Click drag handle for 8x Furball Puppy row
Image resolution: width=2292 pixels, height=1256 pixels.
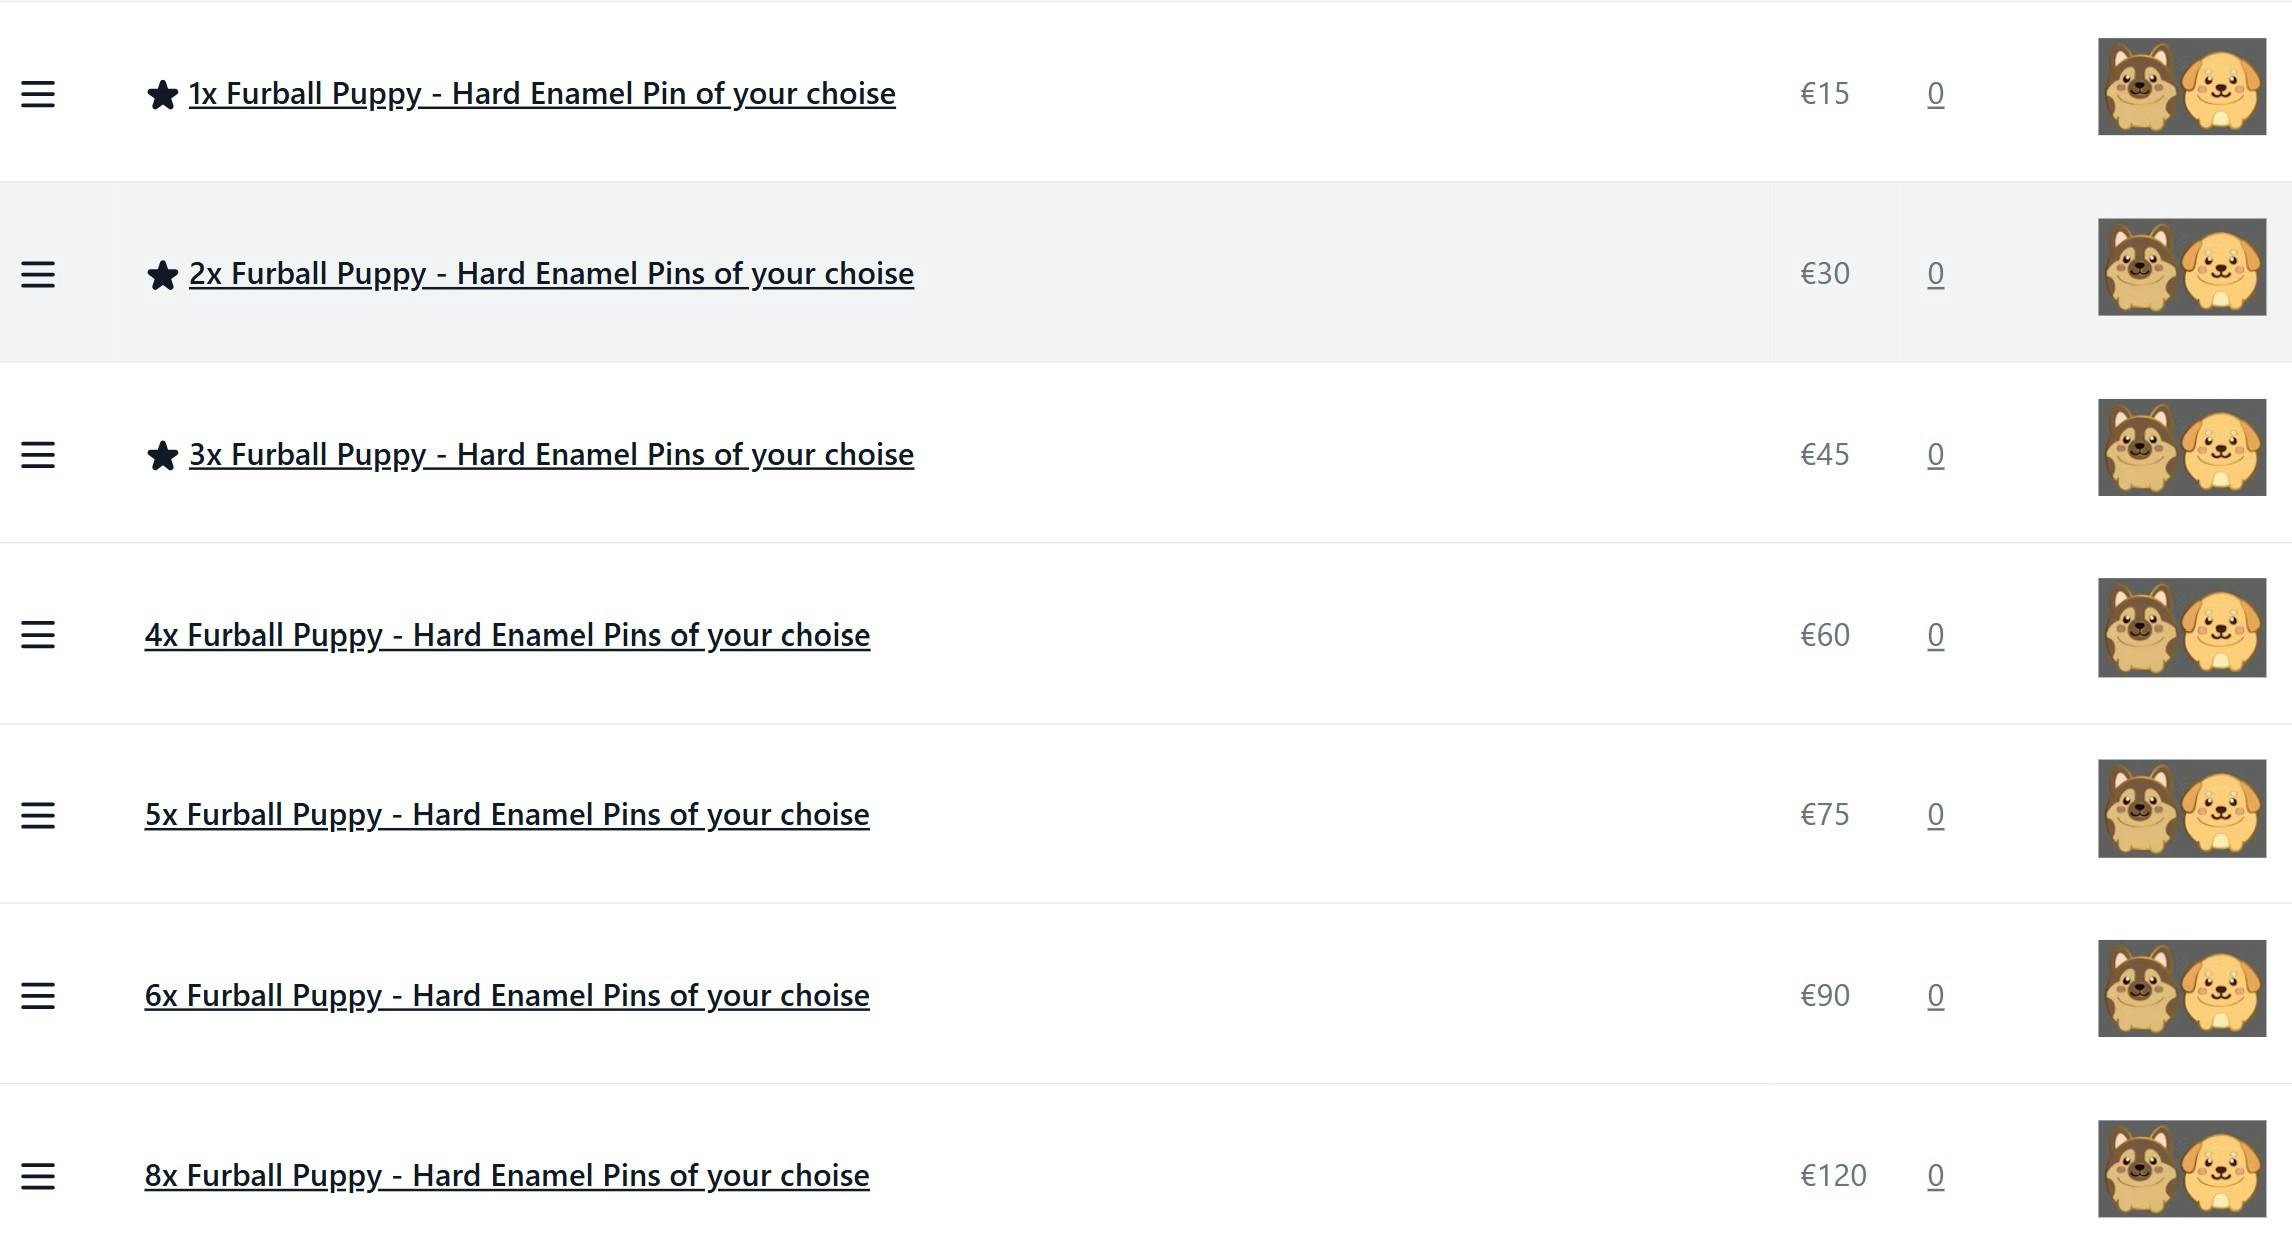[x=38, y=1176]
